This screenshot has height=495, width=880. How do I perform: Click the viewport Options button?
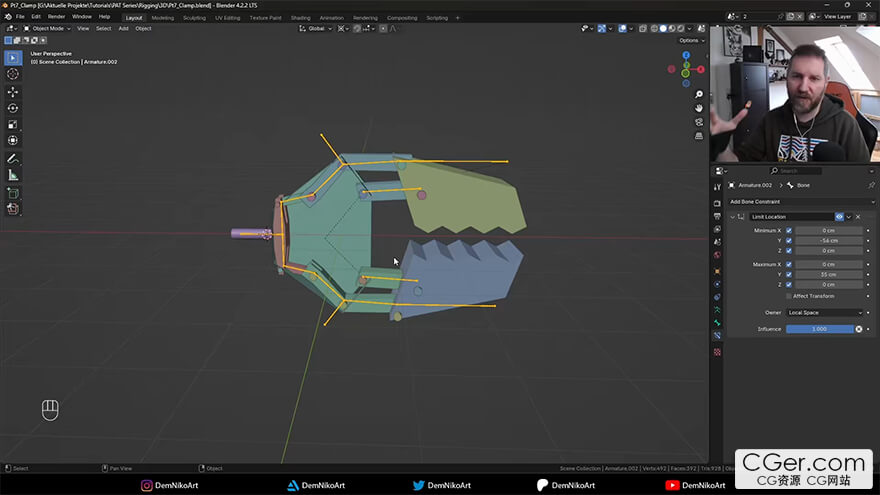[690, 40]
